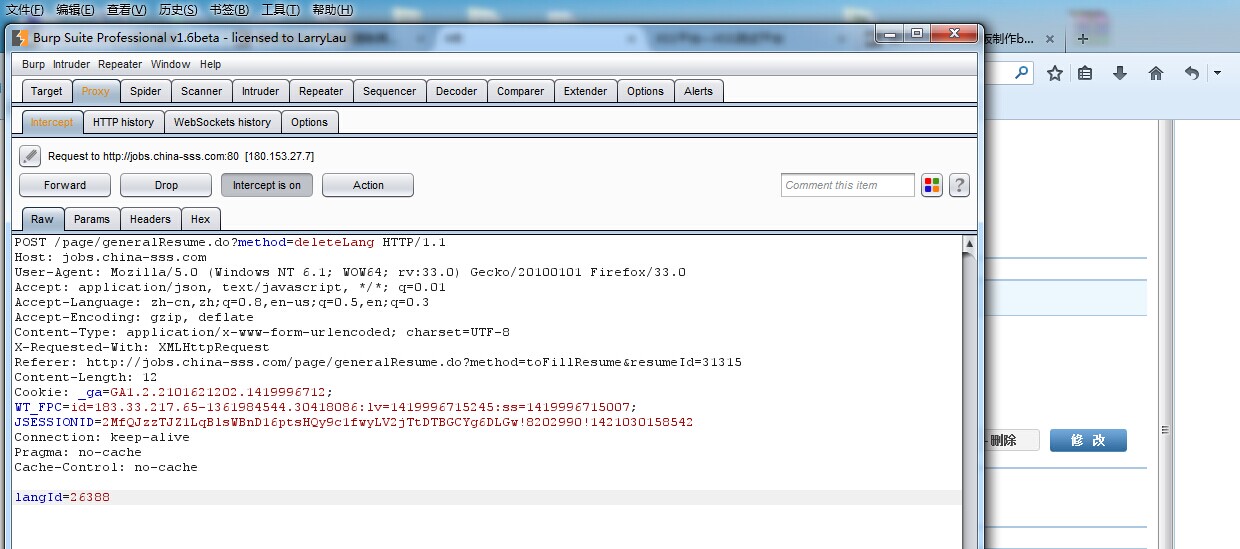The width and height of the screenshot is (1240, 549).
Task: Click the Comment this item field
Action: point(848,185)
